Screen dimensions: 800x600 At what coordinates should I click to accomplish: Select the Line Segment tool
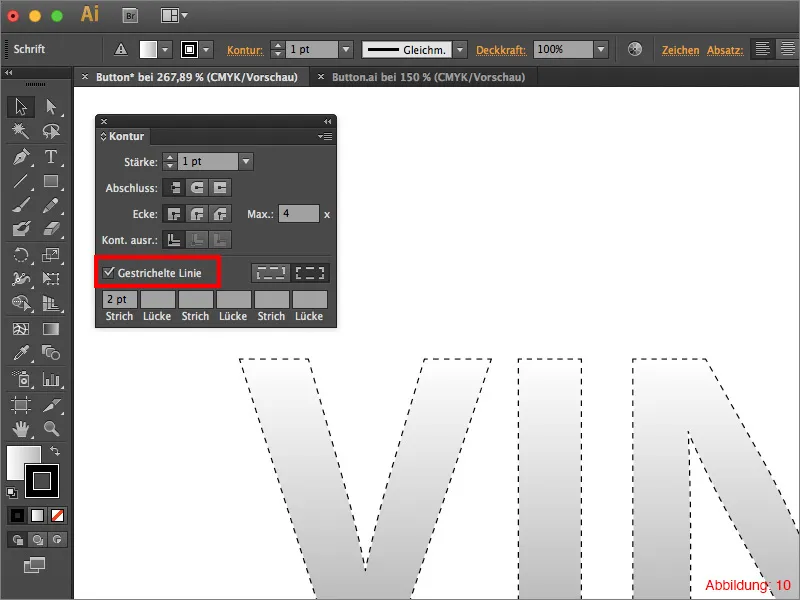click(x=21, y=181)
